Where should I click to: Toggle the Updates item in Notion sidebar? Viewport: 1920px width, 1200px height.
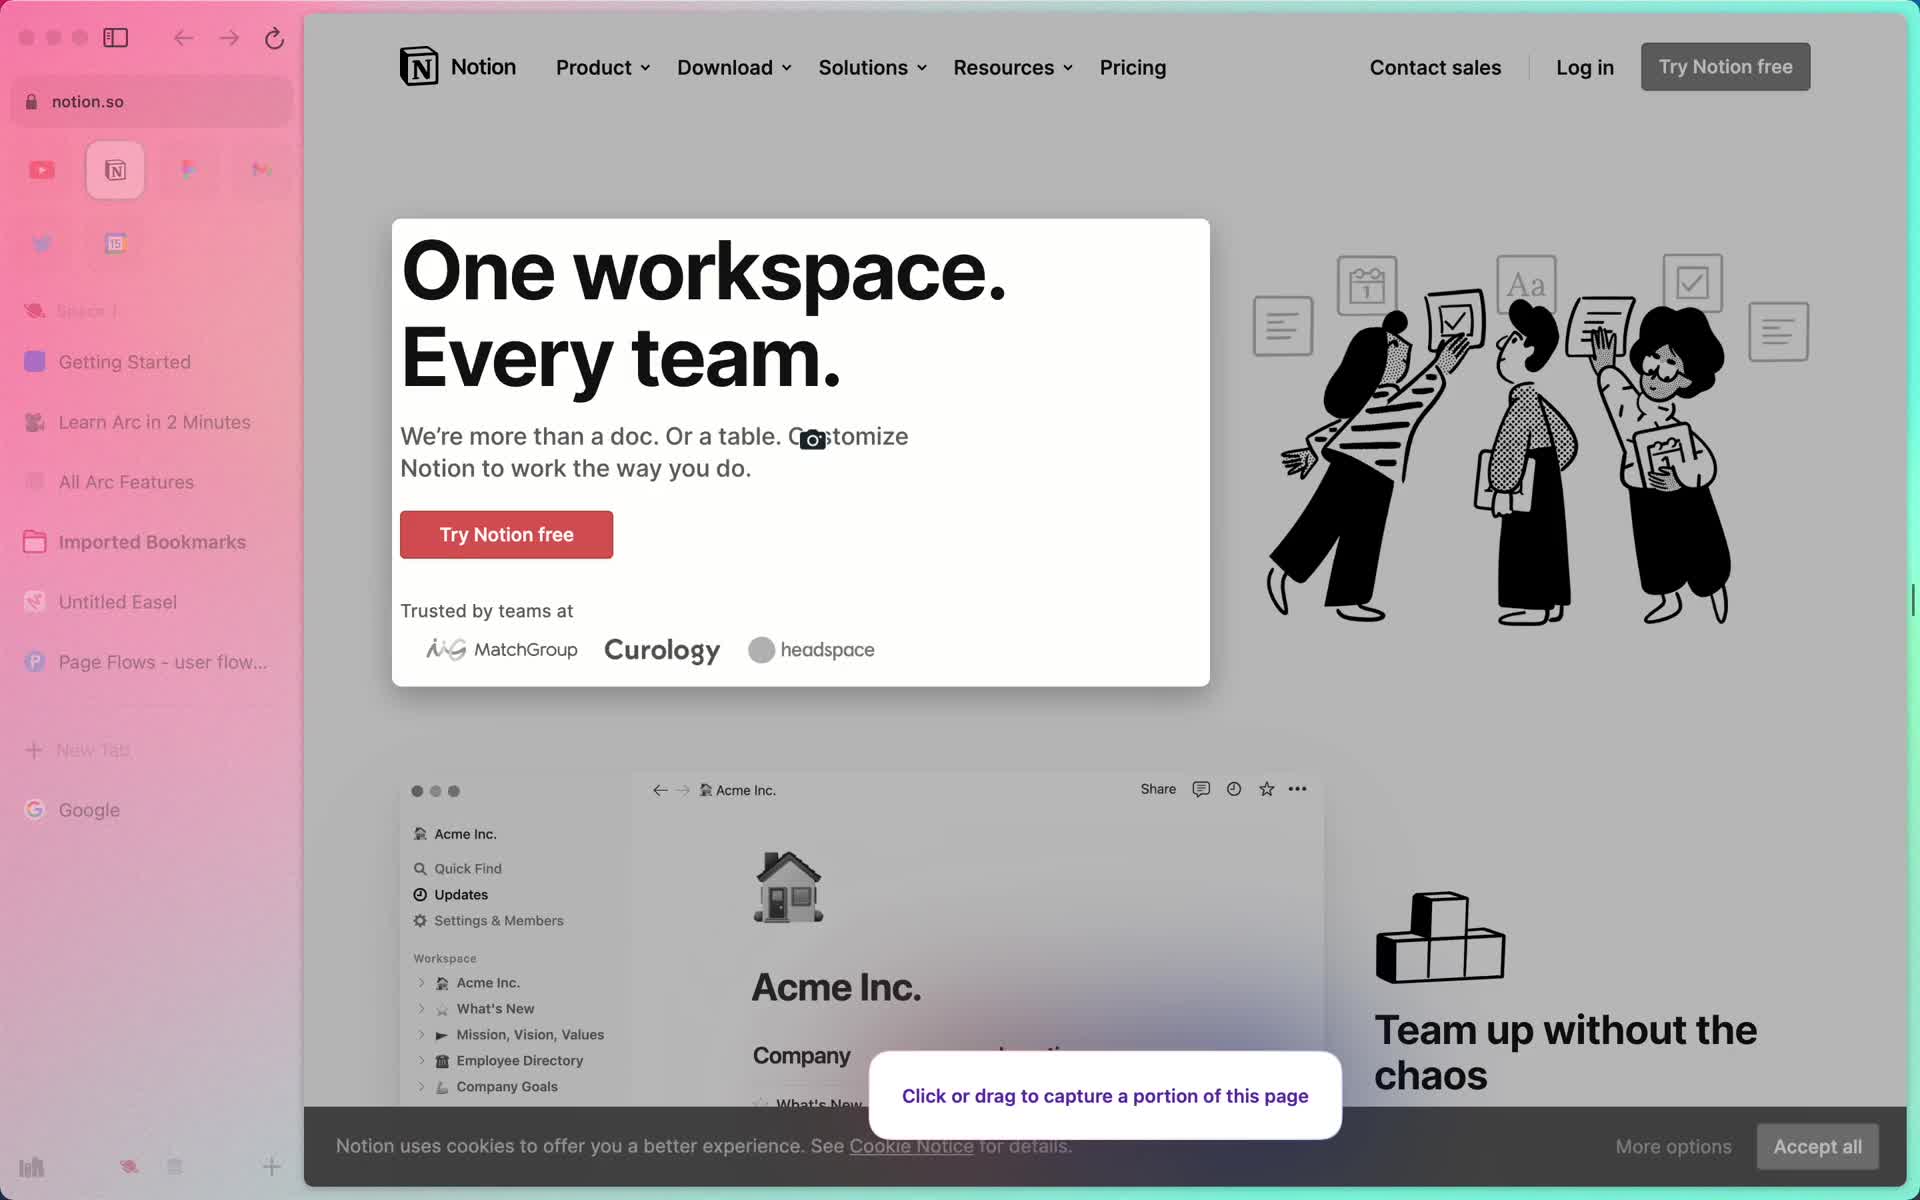point(462,894)
